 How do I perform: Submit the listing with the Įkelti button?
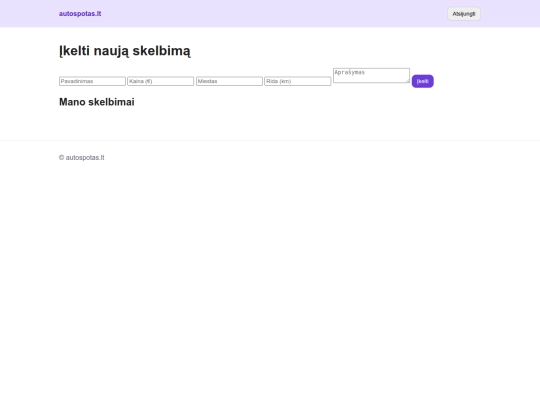[423, 81]
